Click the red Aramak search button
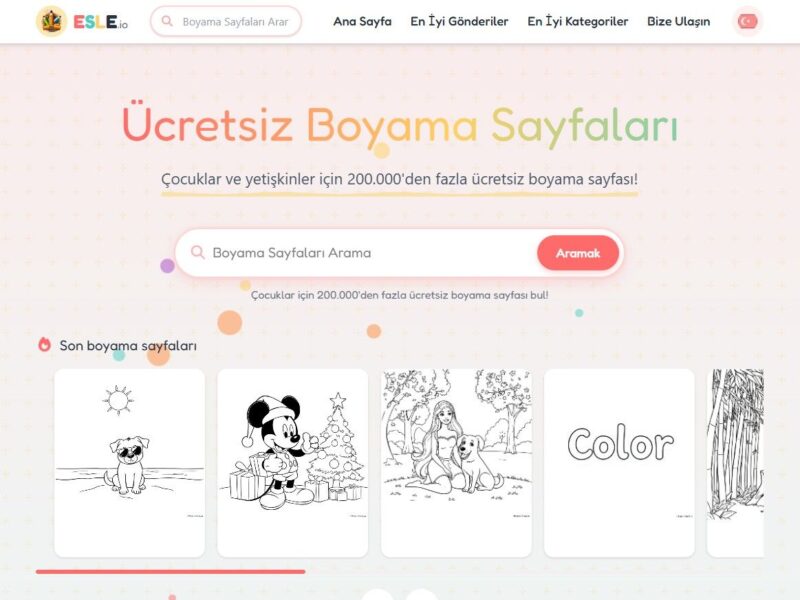This screenshot has height=600, width=800. coord(578,253)
